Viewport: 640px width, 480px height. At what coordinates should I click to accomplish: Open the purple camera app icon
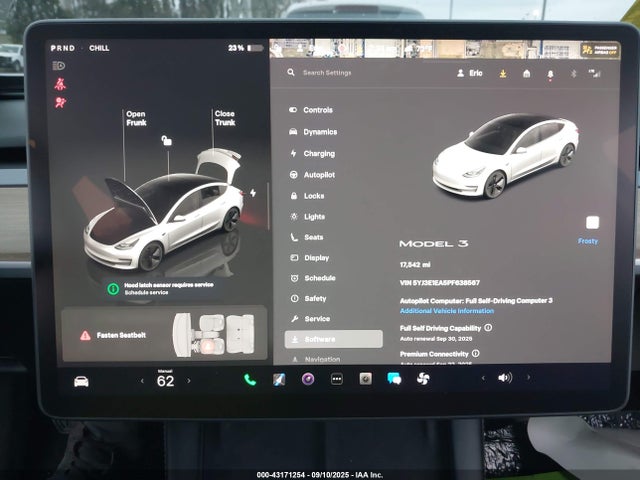coord(308,379)
